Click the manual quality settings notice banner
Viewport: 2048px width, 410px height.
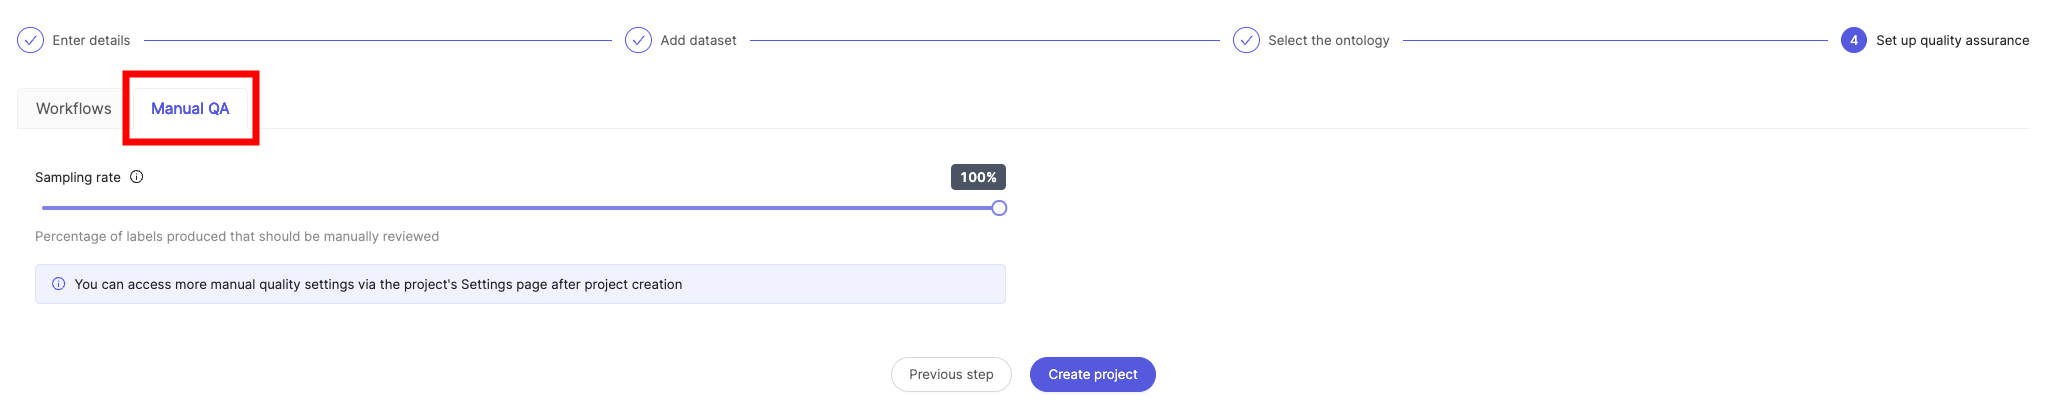520,284
